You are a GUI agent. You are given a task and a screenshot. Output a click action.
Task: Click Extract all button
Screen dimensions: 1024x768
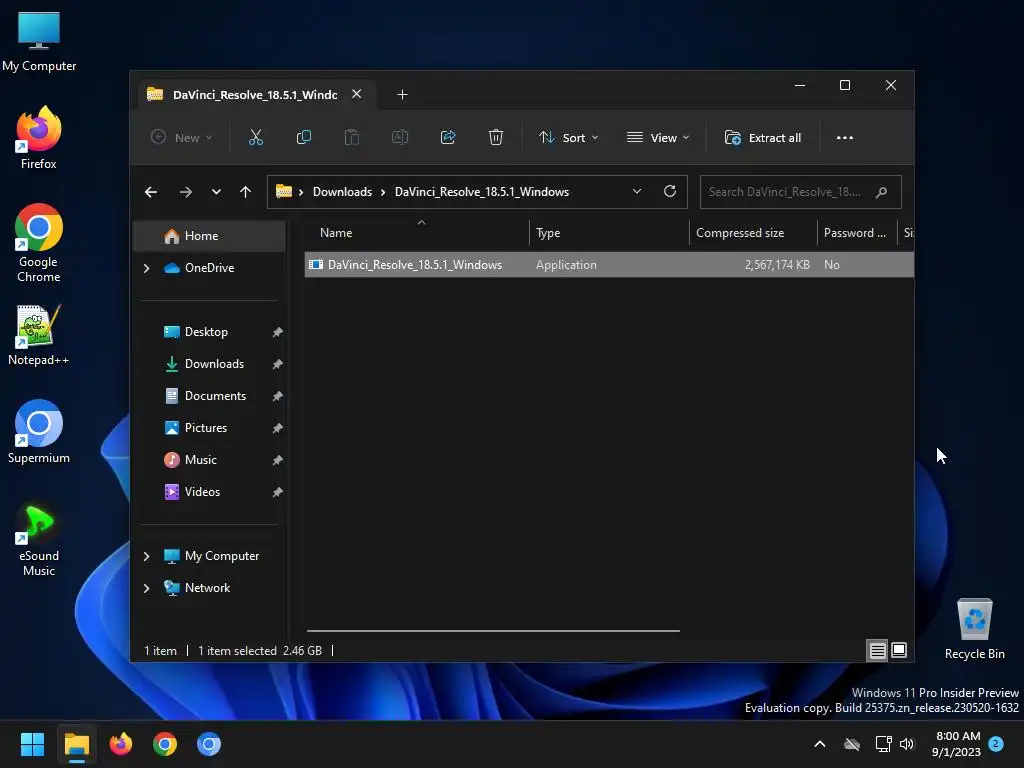(763, 138)
